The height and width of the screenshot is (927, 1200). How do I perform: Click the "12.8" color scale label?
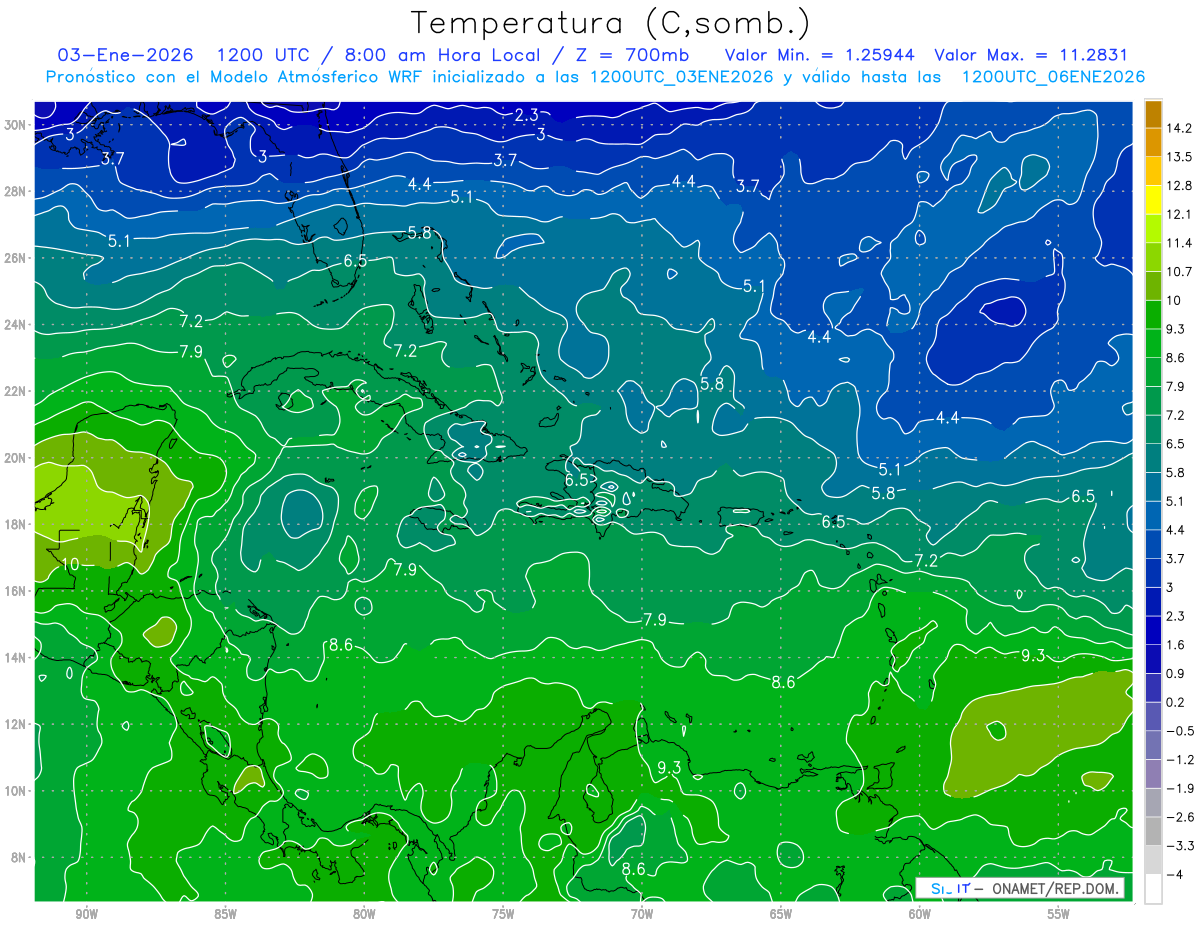(1180, 186)
